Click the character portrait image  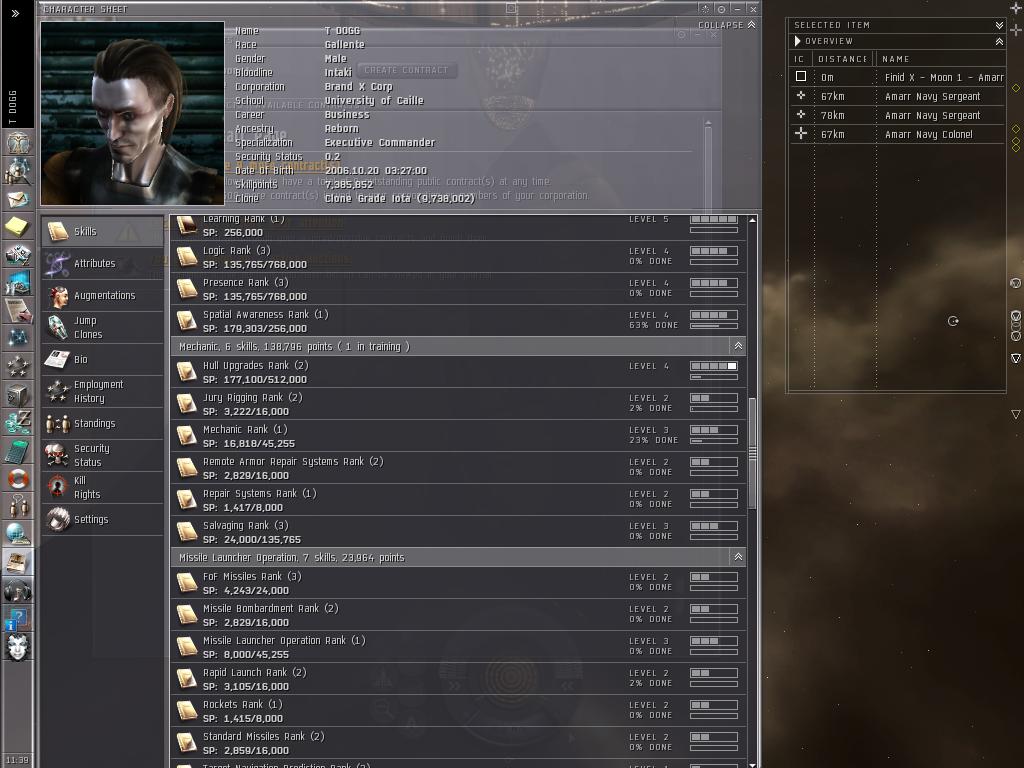point(133,114)
